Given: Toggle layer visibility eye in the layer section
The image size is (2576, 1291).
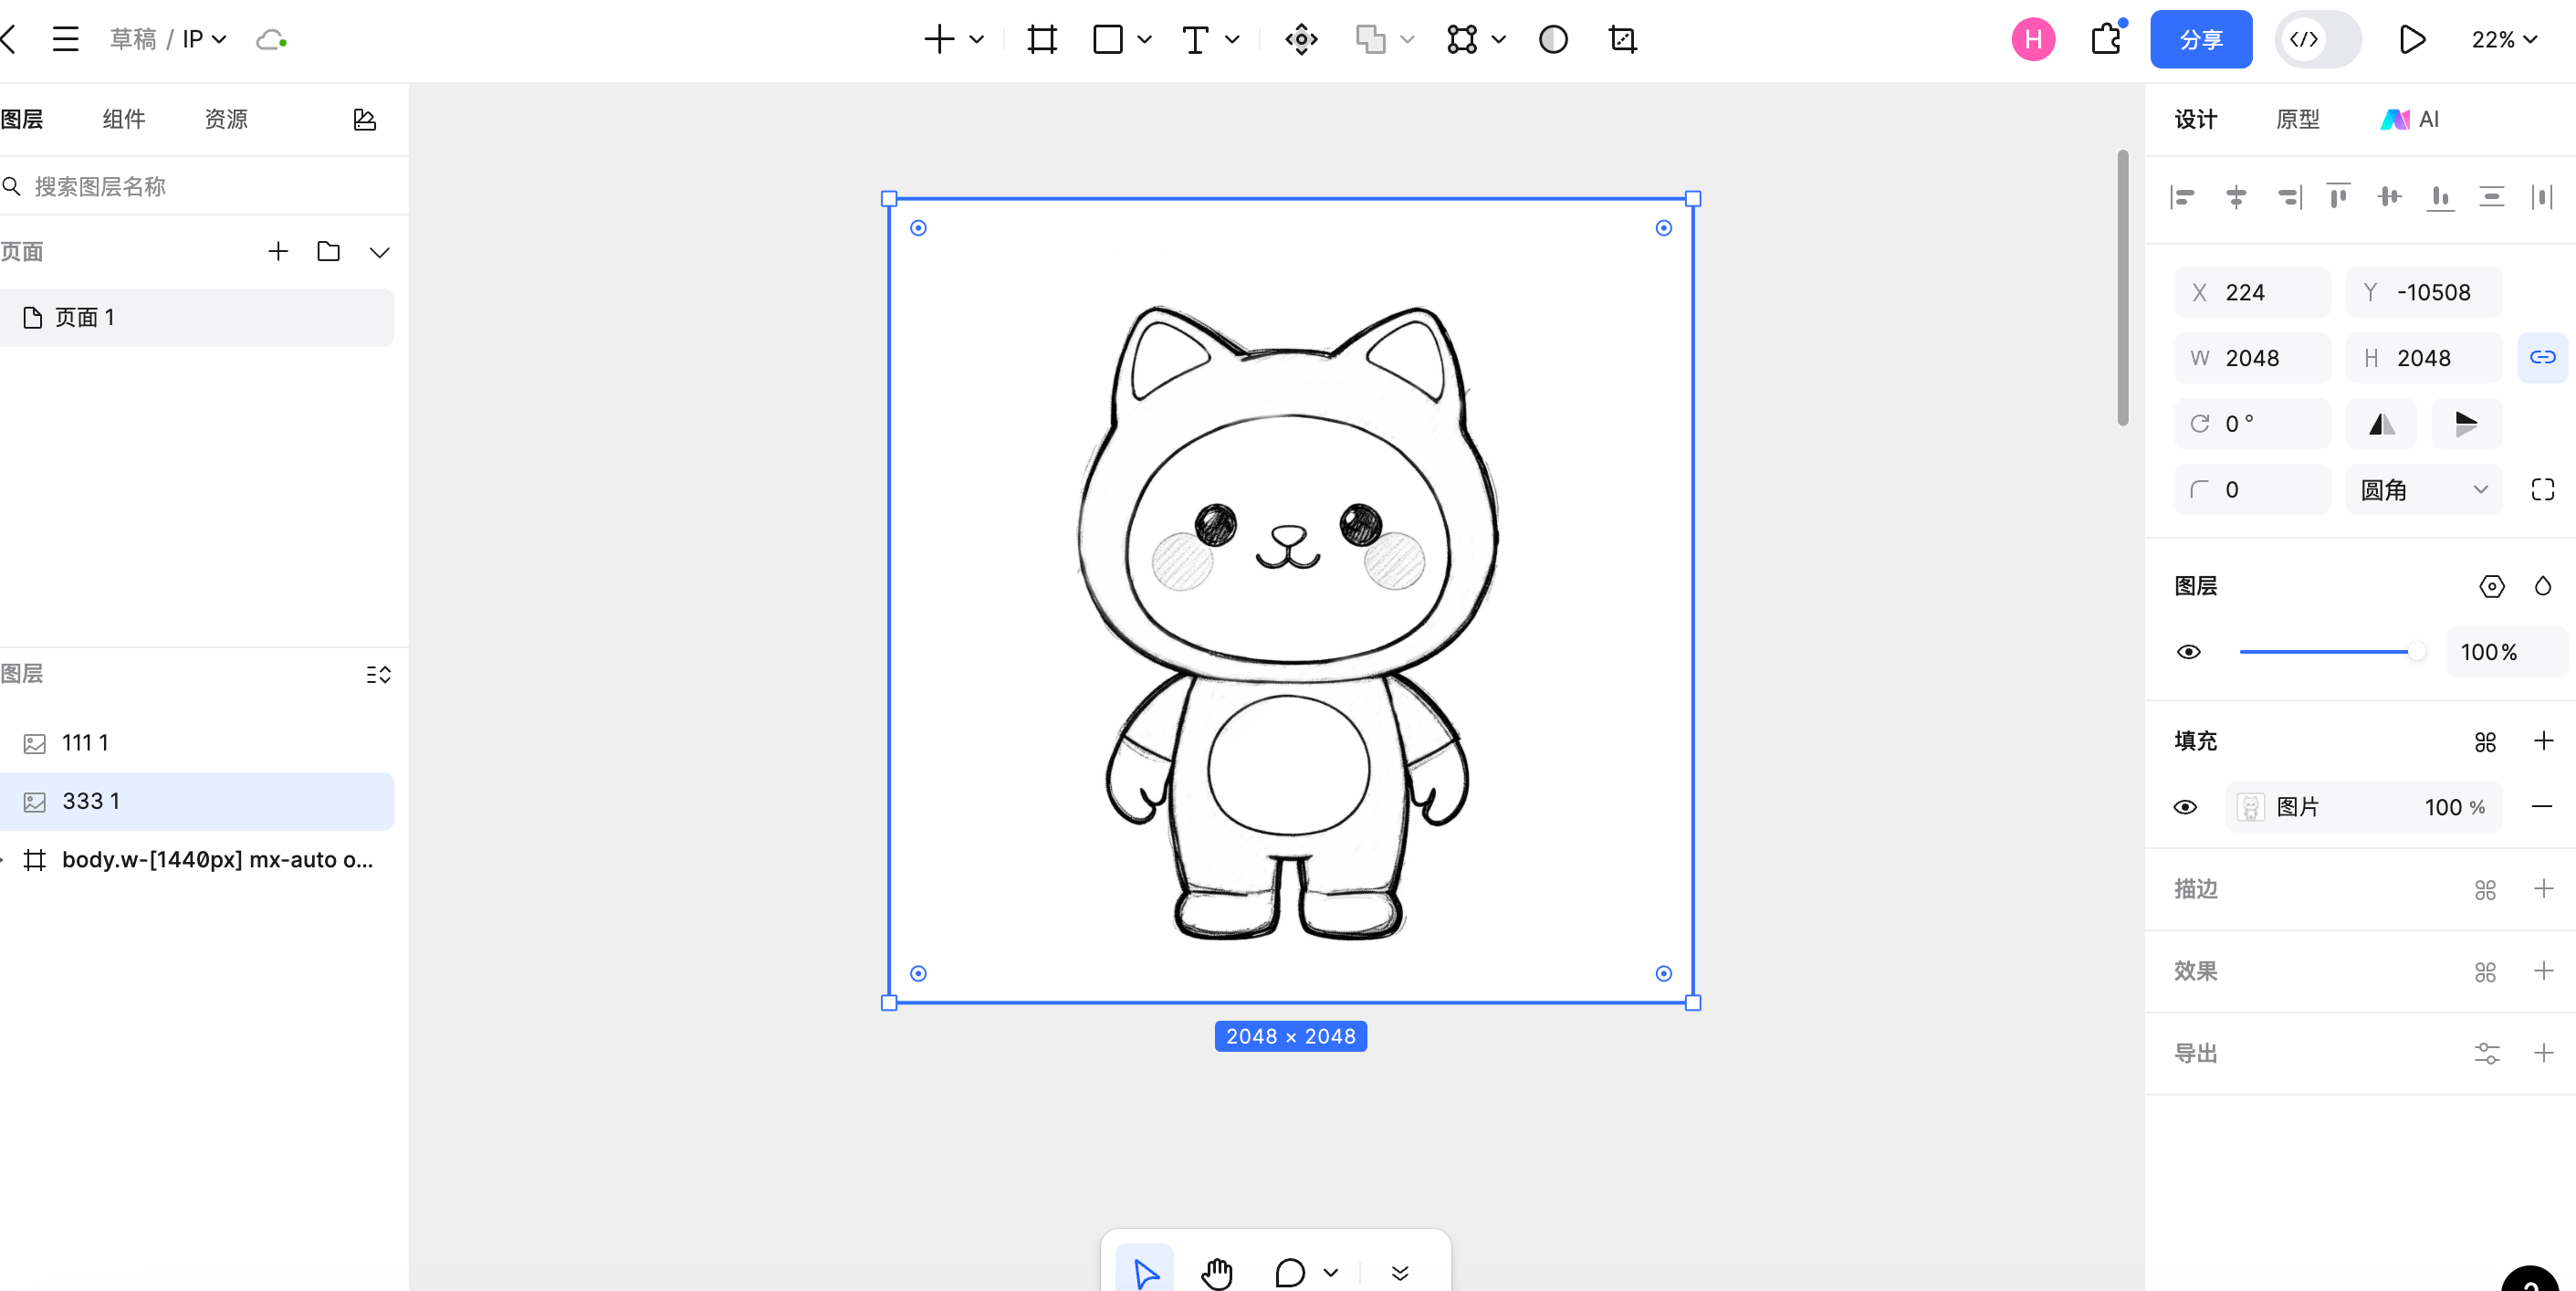Looking at the screenshot, I should point(2188,652).
